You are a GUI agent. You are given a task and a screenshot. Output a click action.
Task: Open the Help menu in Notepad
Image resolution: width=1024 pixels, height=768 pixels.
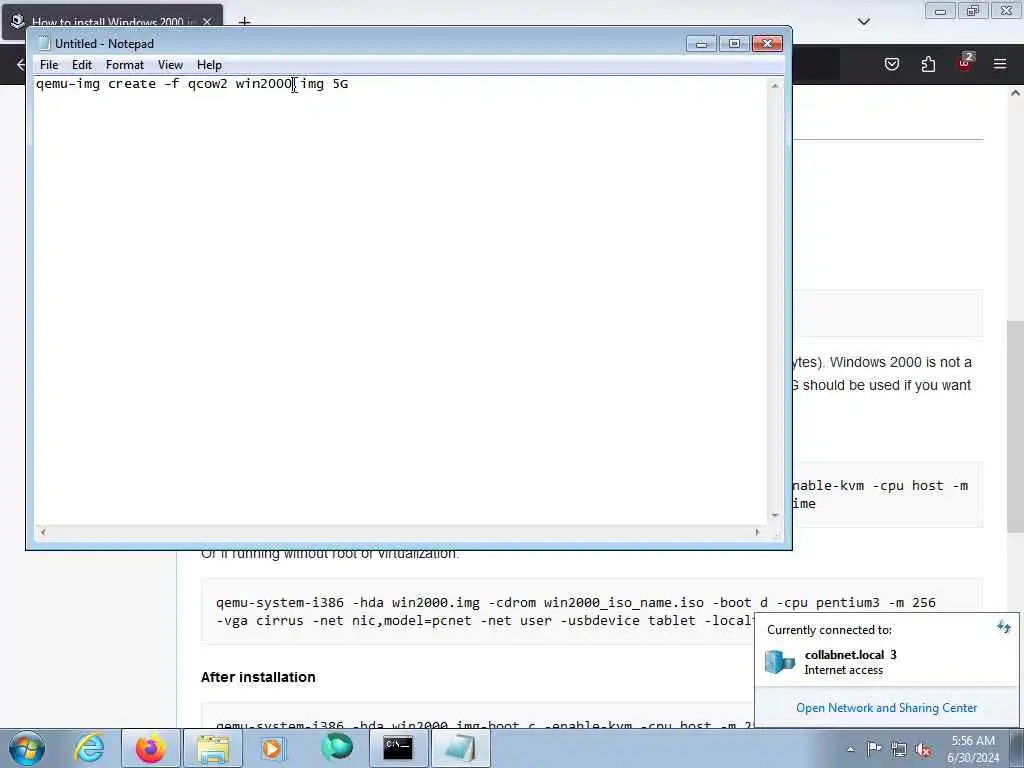[x=209, y=65]
